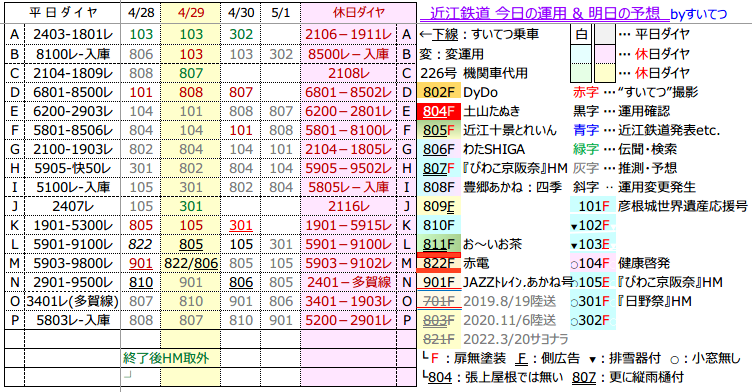Click the 赤字 legend label
752x392 pixels.
585,92
